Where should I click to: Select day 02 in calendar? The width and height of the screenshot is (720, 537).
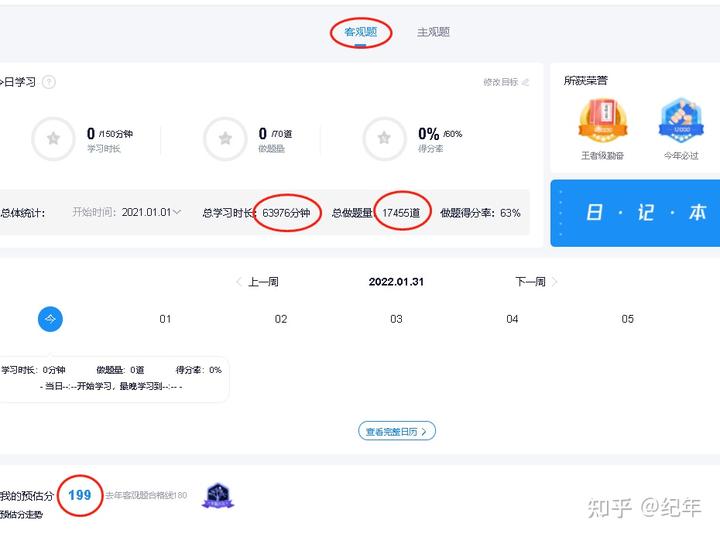(x=281, y=319)
